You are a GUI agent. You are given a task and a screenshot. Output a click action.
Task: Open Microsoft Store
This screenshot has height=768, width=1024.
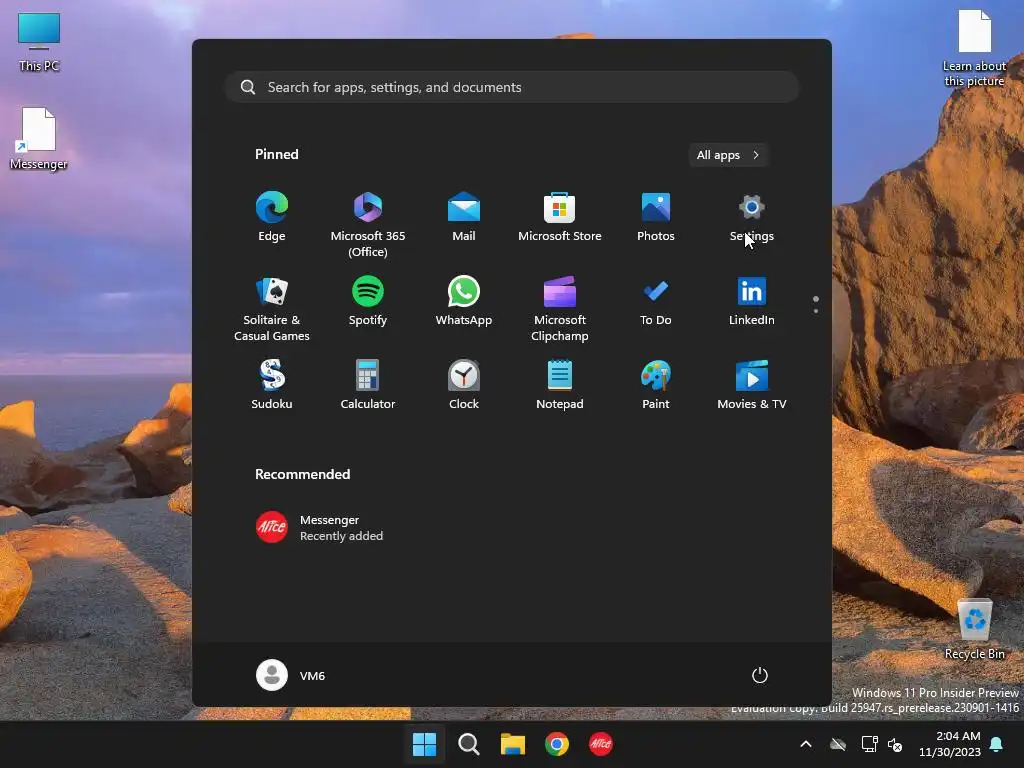560,217
